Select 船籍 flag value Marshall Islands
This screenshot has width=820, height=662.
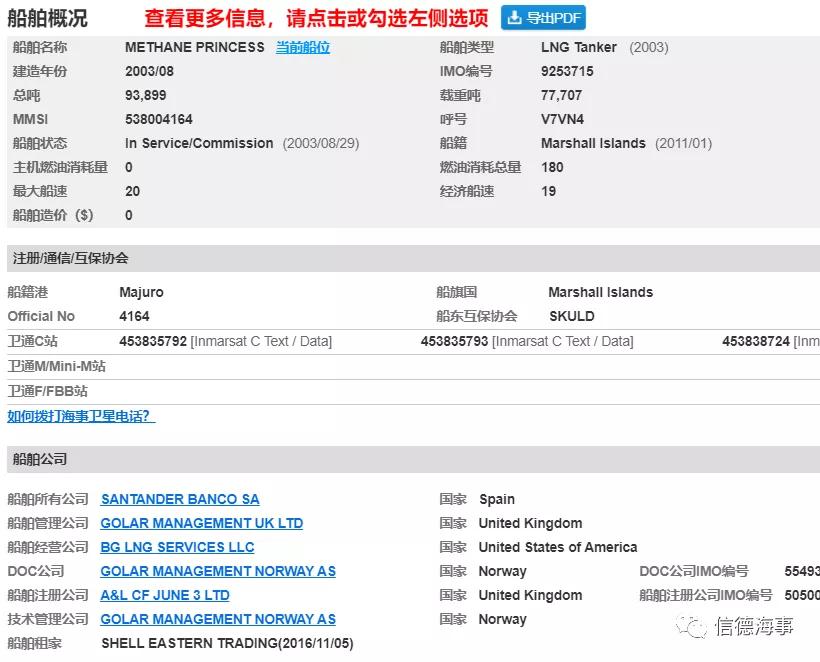593,143
